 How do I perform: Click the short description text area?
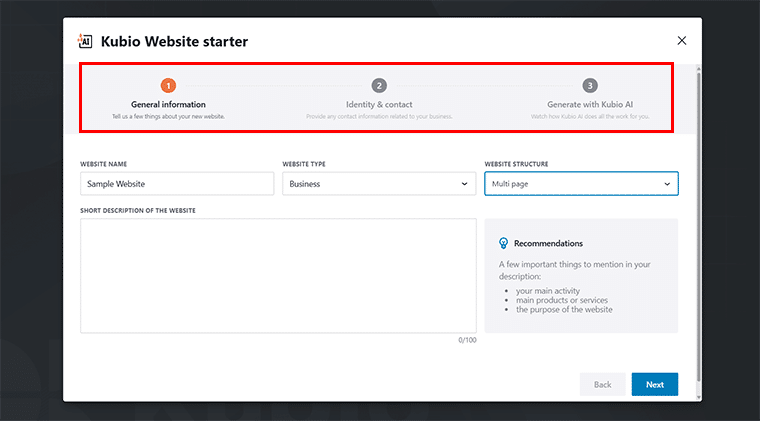(x=278, y=276)
